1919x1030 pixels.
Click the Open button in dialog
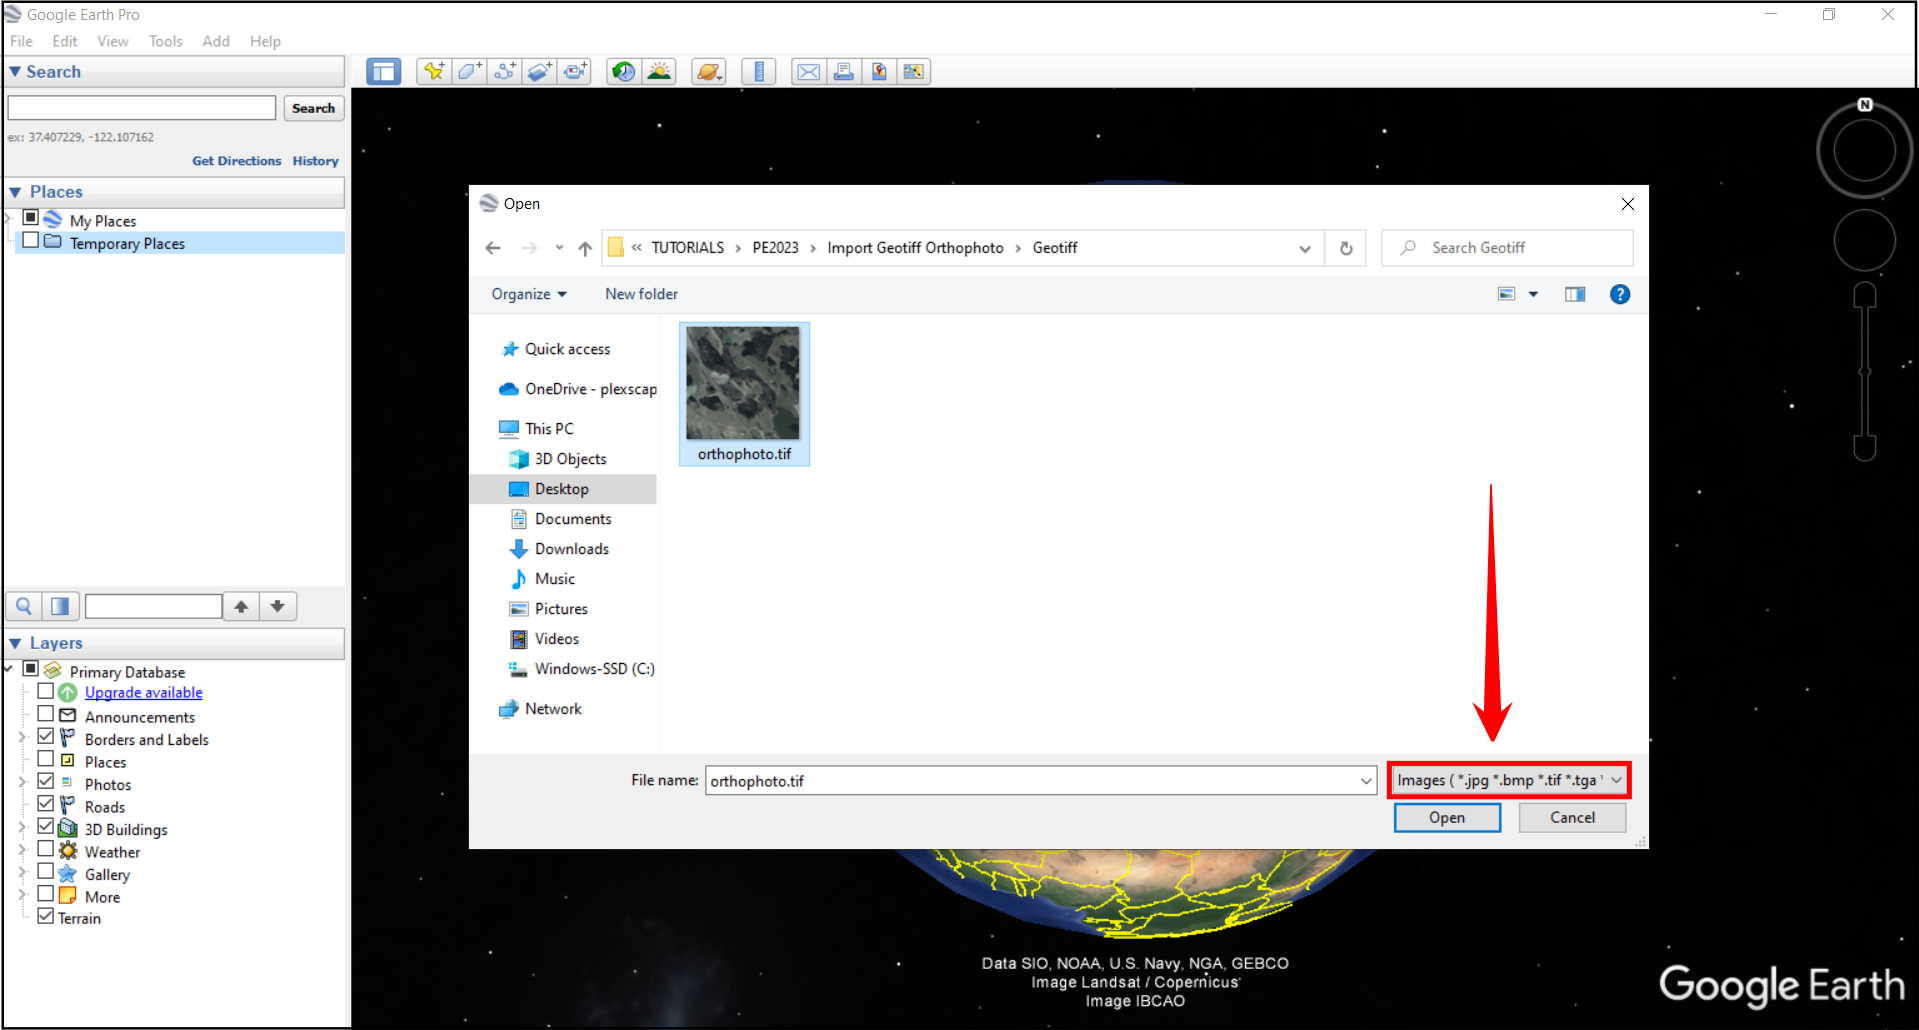1447,817
